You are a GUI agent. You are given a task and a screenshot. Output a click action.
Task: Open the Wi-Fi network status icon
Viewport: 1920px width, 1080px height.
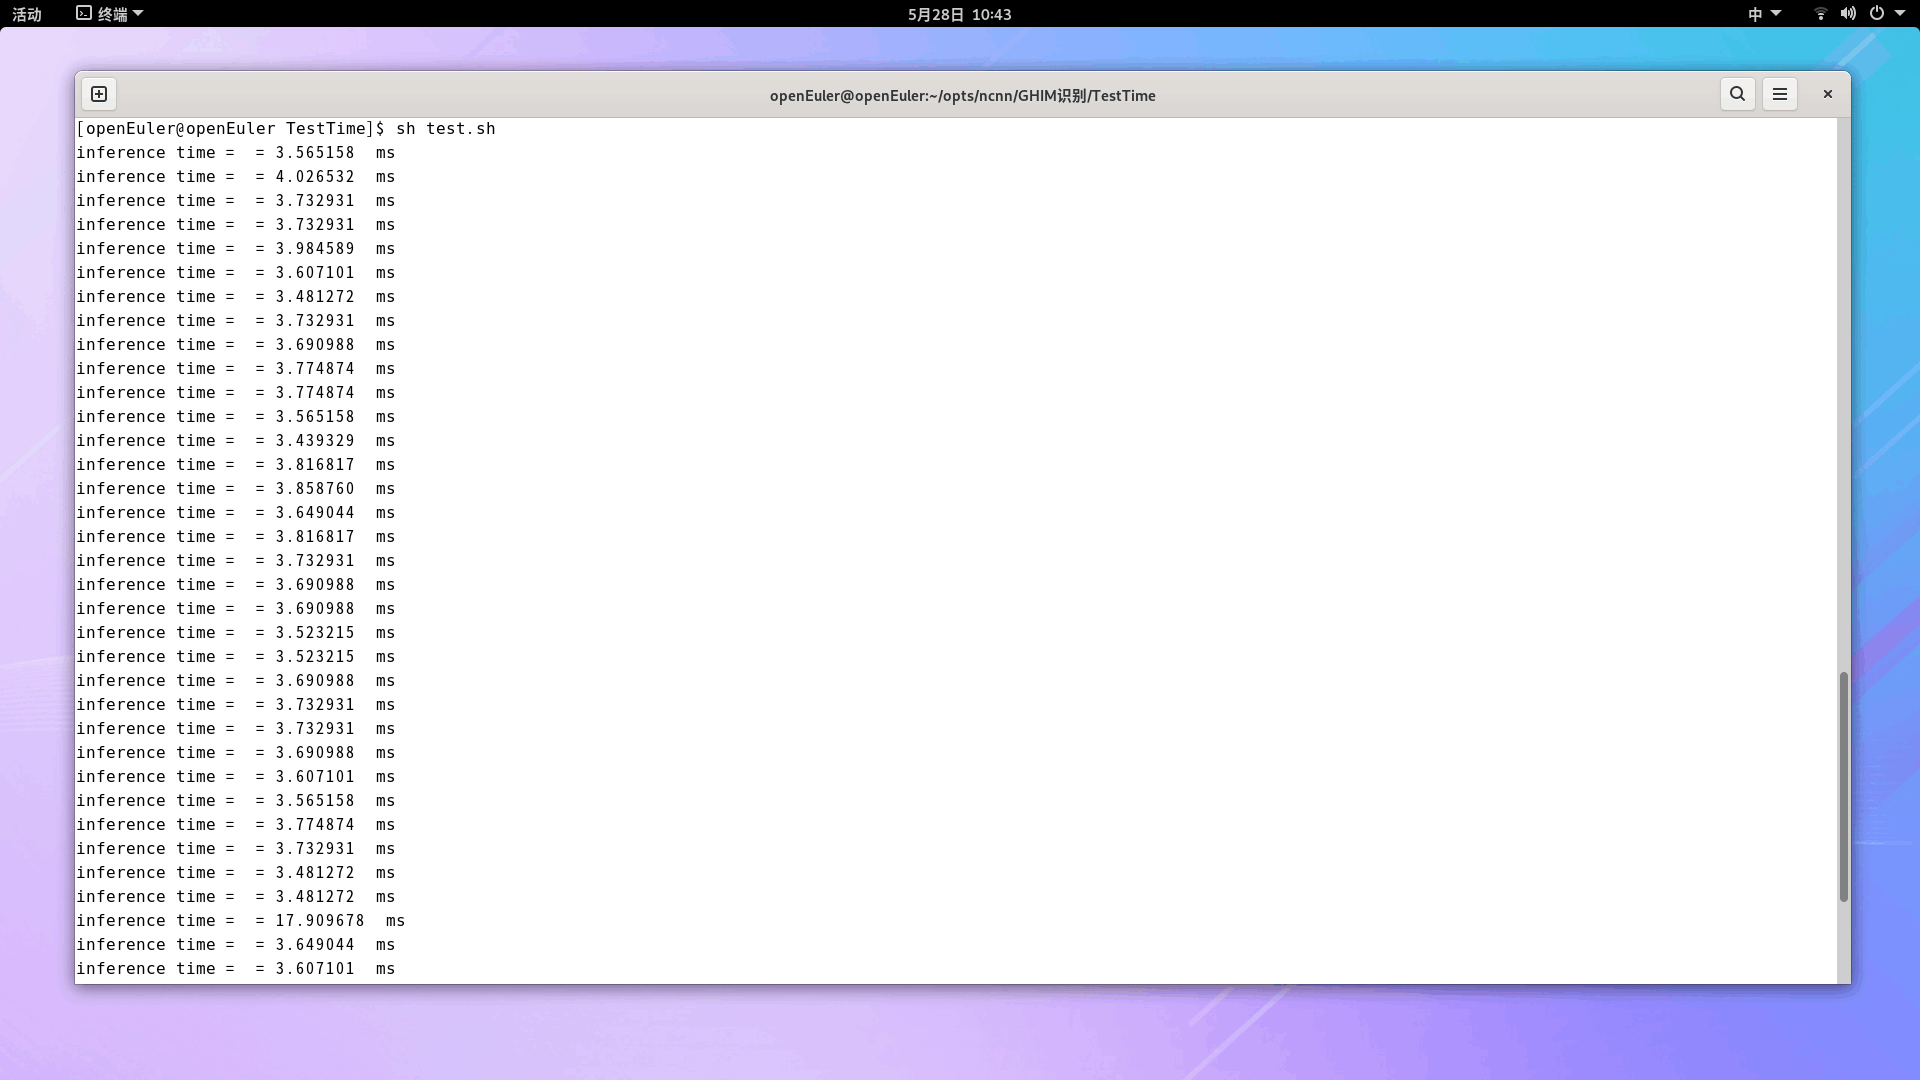[1820, 14]
